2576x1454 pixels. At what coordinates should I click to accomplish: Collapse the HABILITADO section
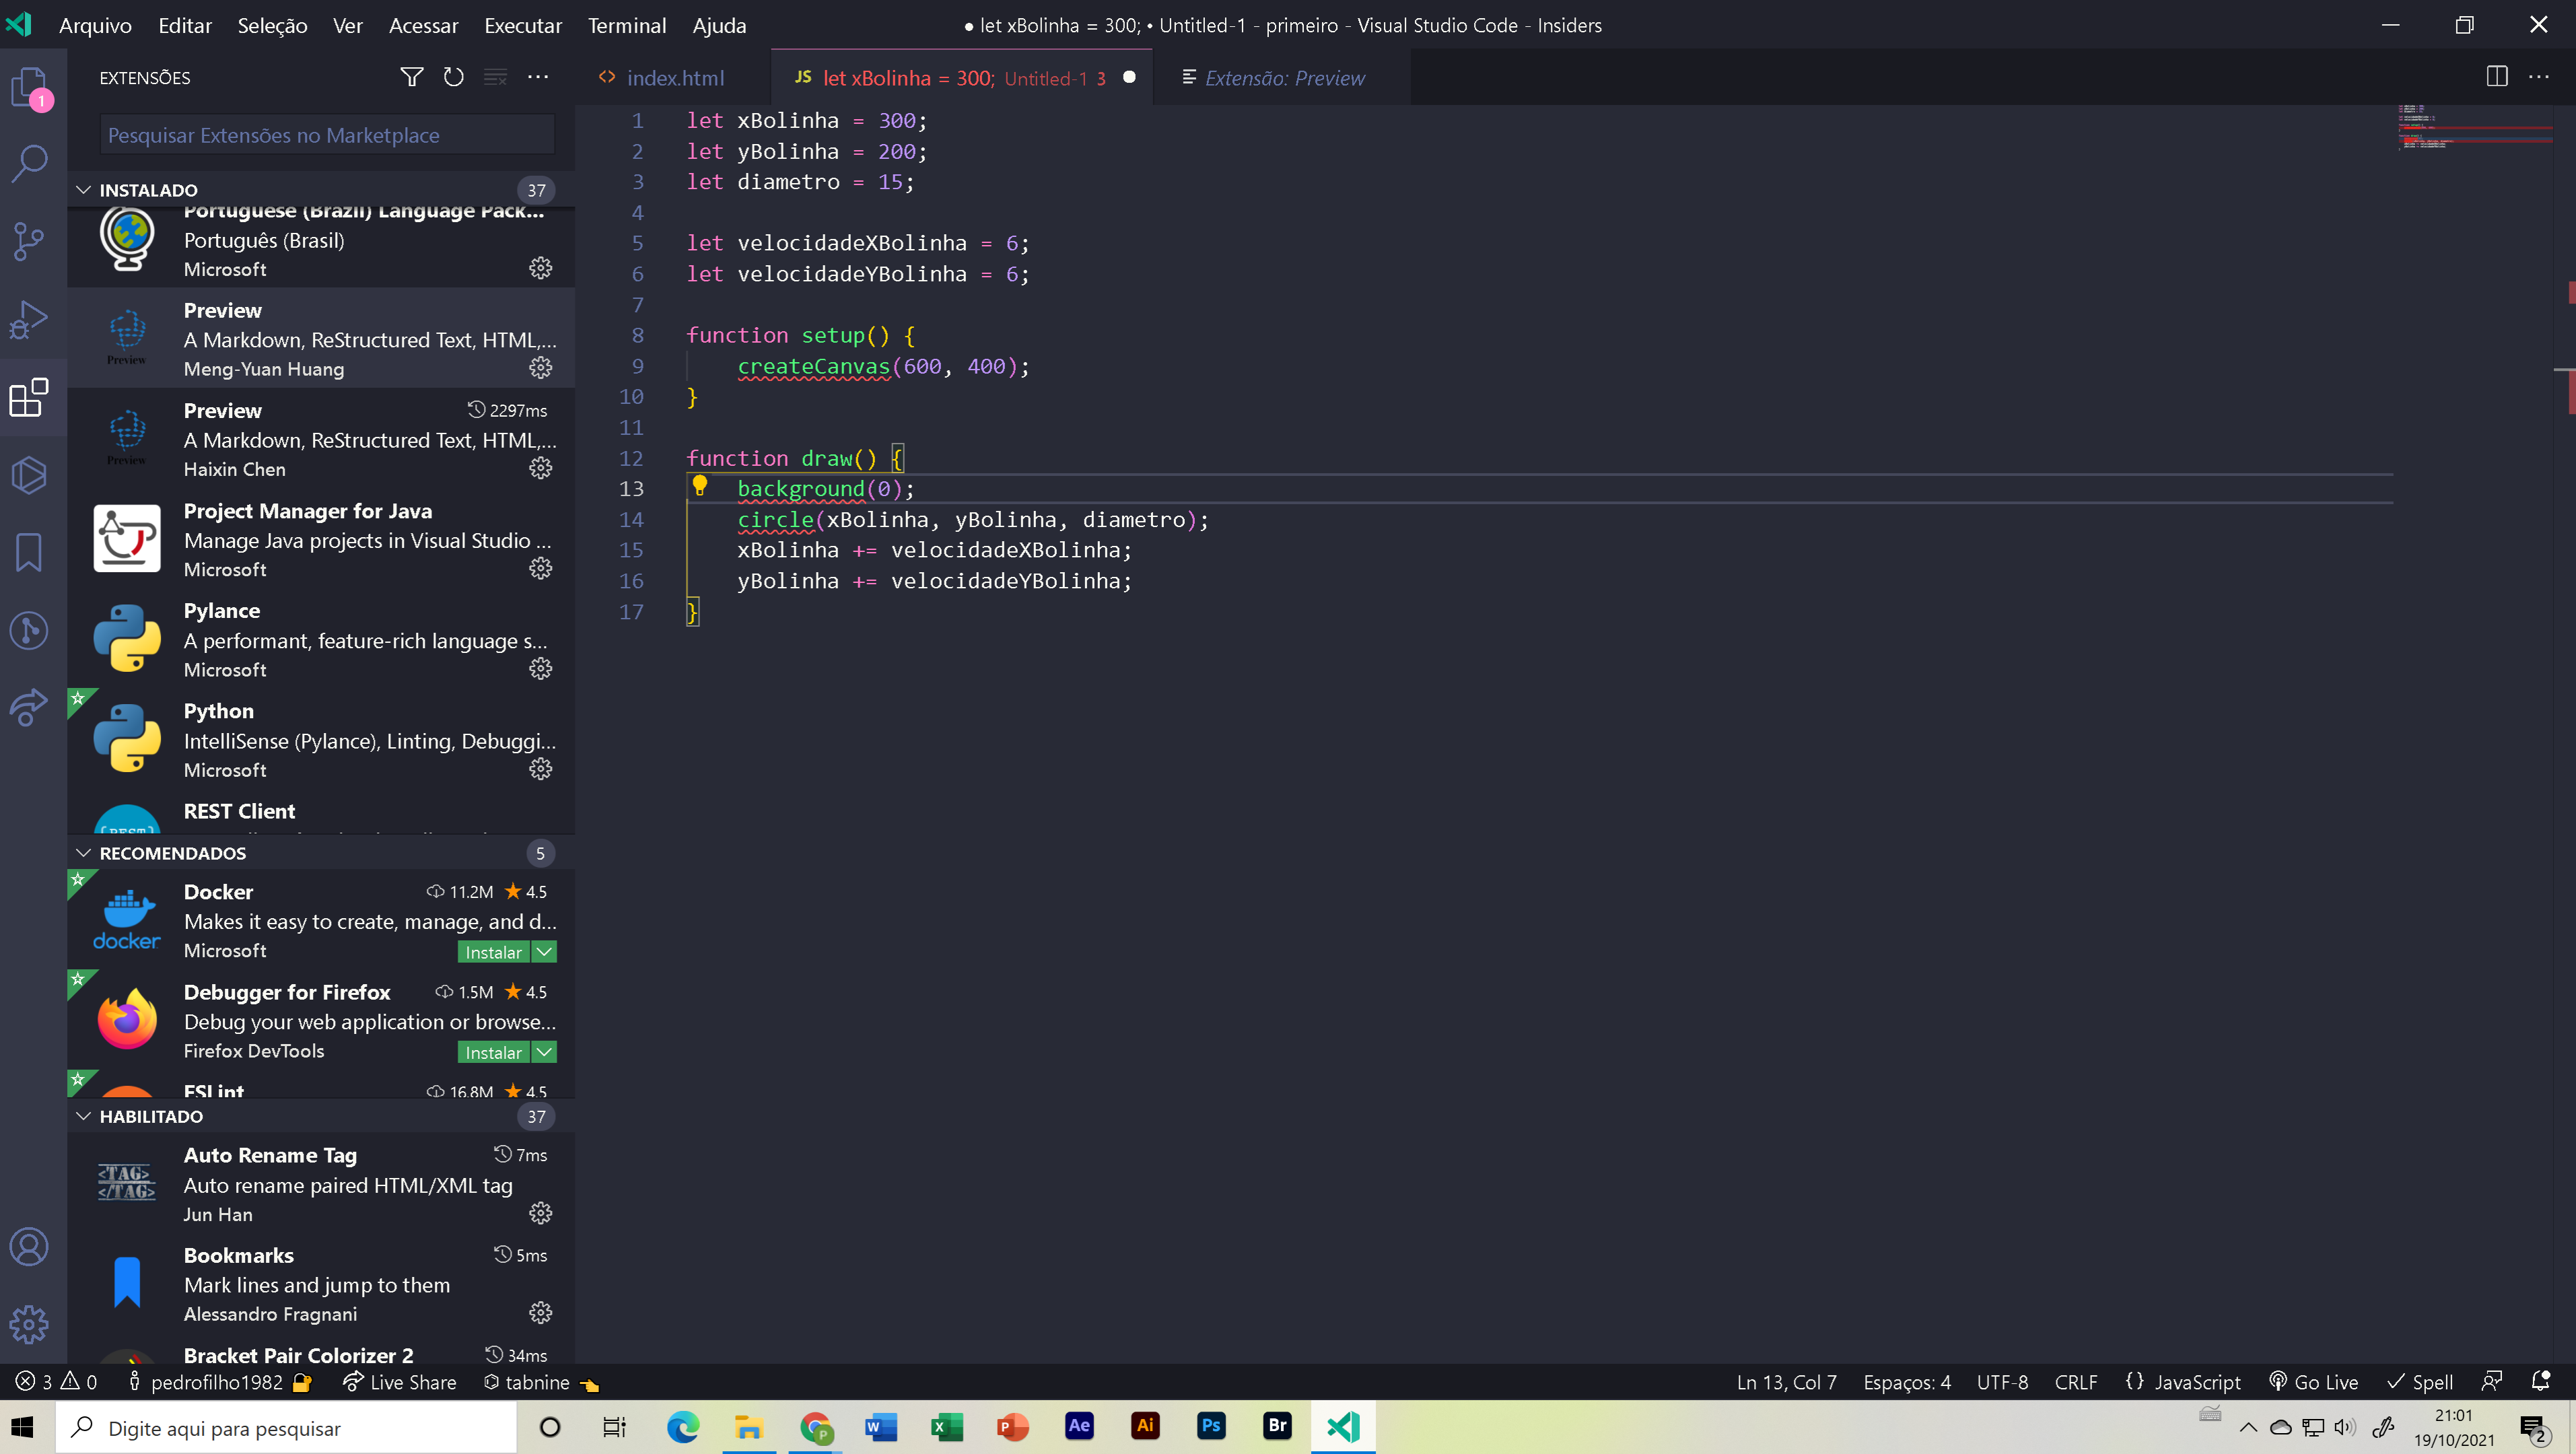(84, 1116)
